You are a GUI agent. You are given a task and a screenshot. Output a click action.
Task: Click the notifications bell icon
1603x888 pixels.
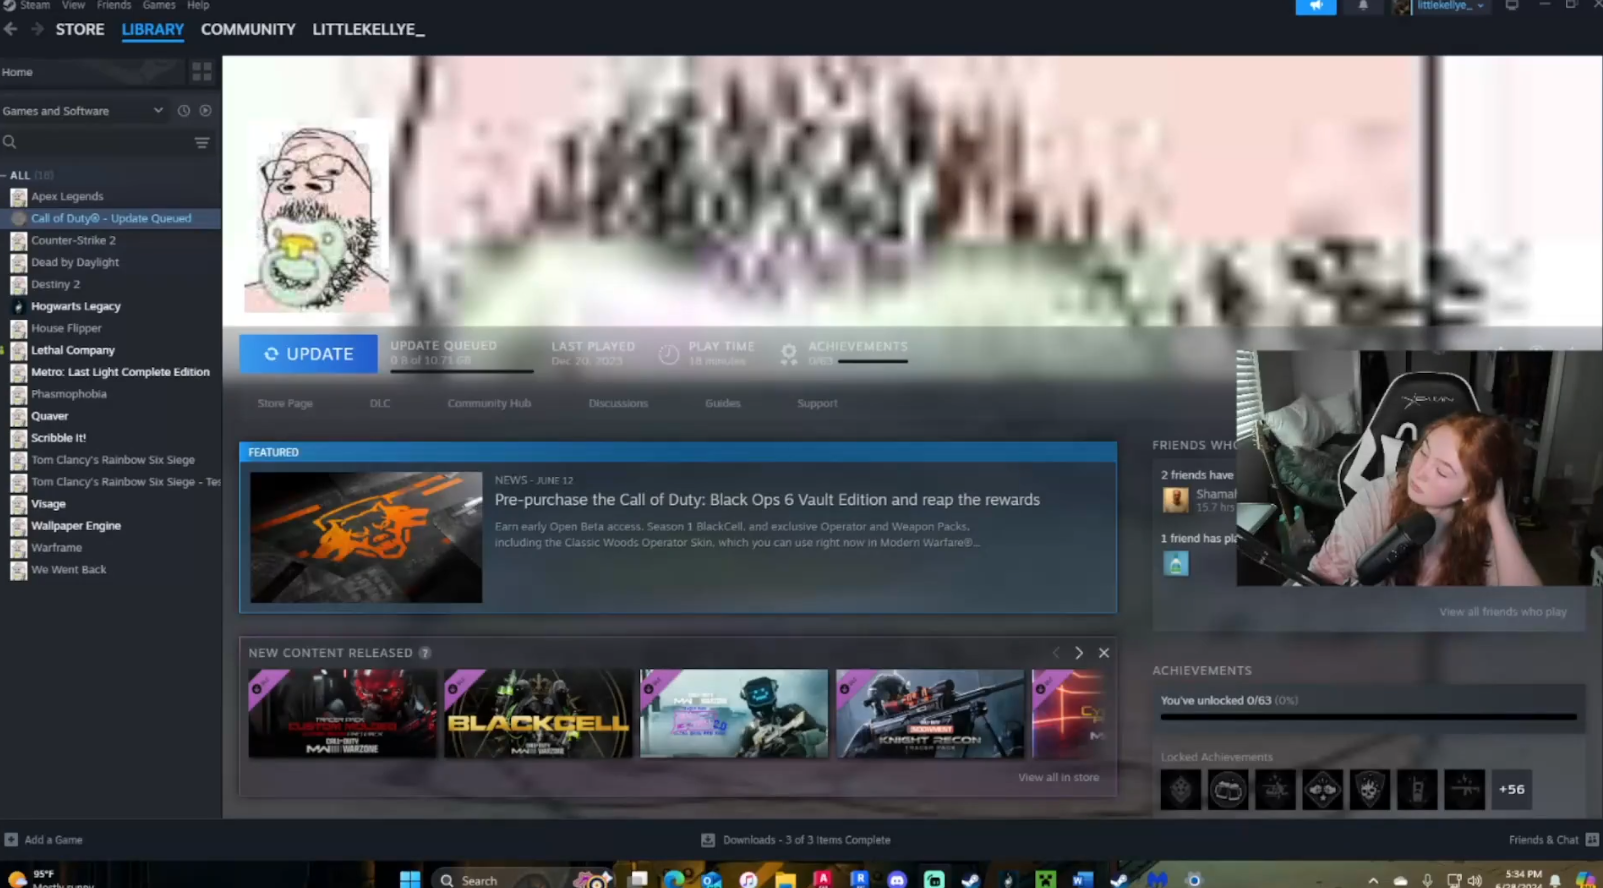click(x=1362, y=6)
